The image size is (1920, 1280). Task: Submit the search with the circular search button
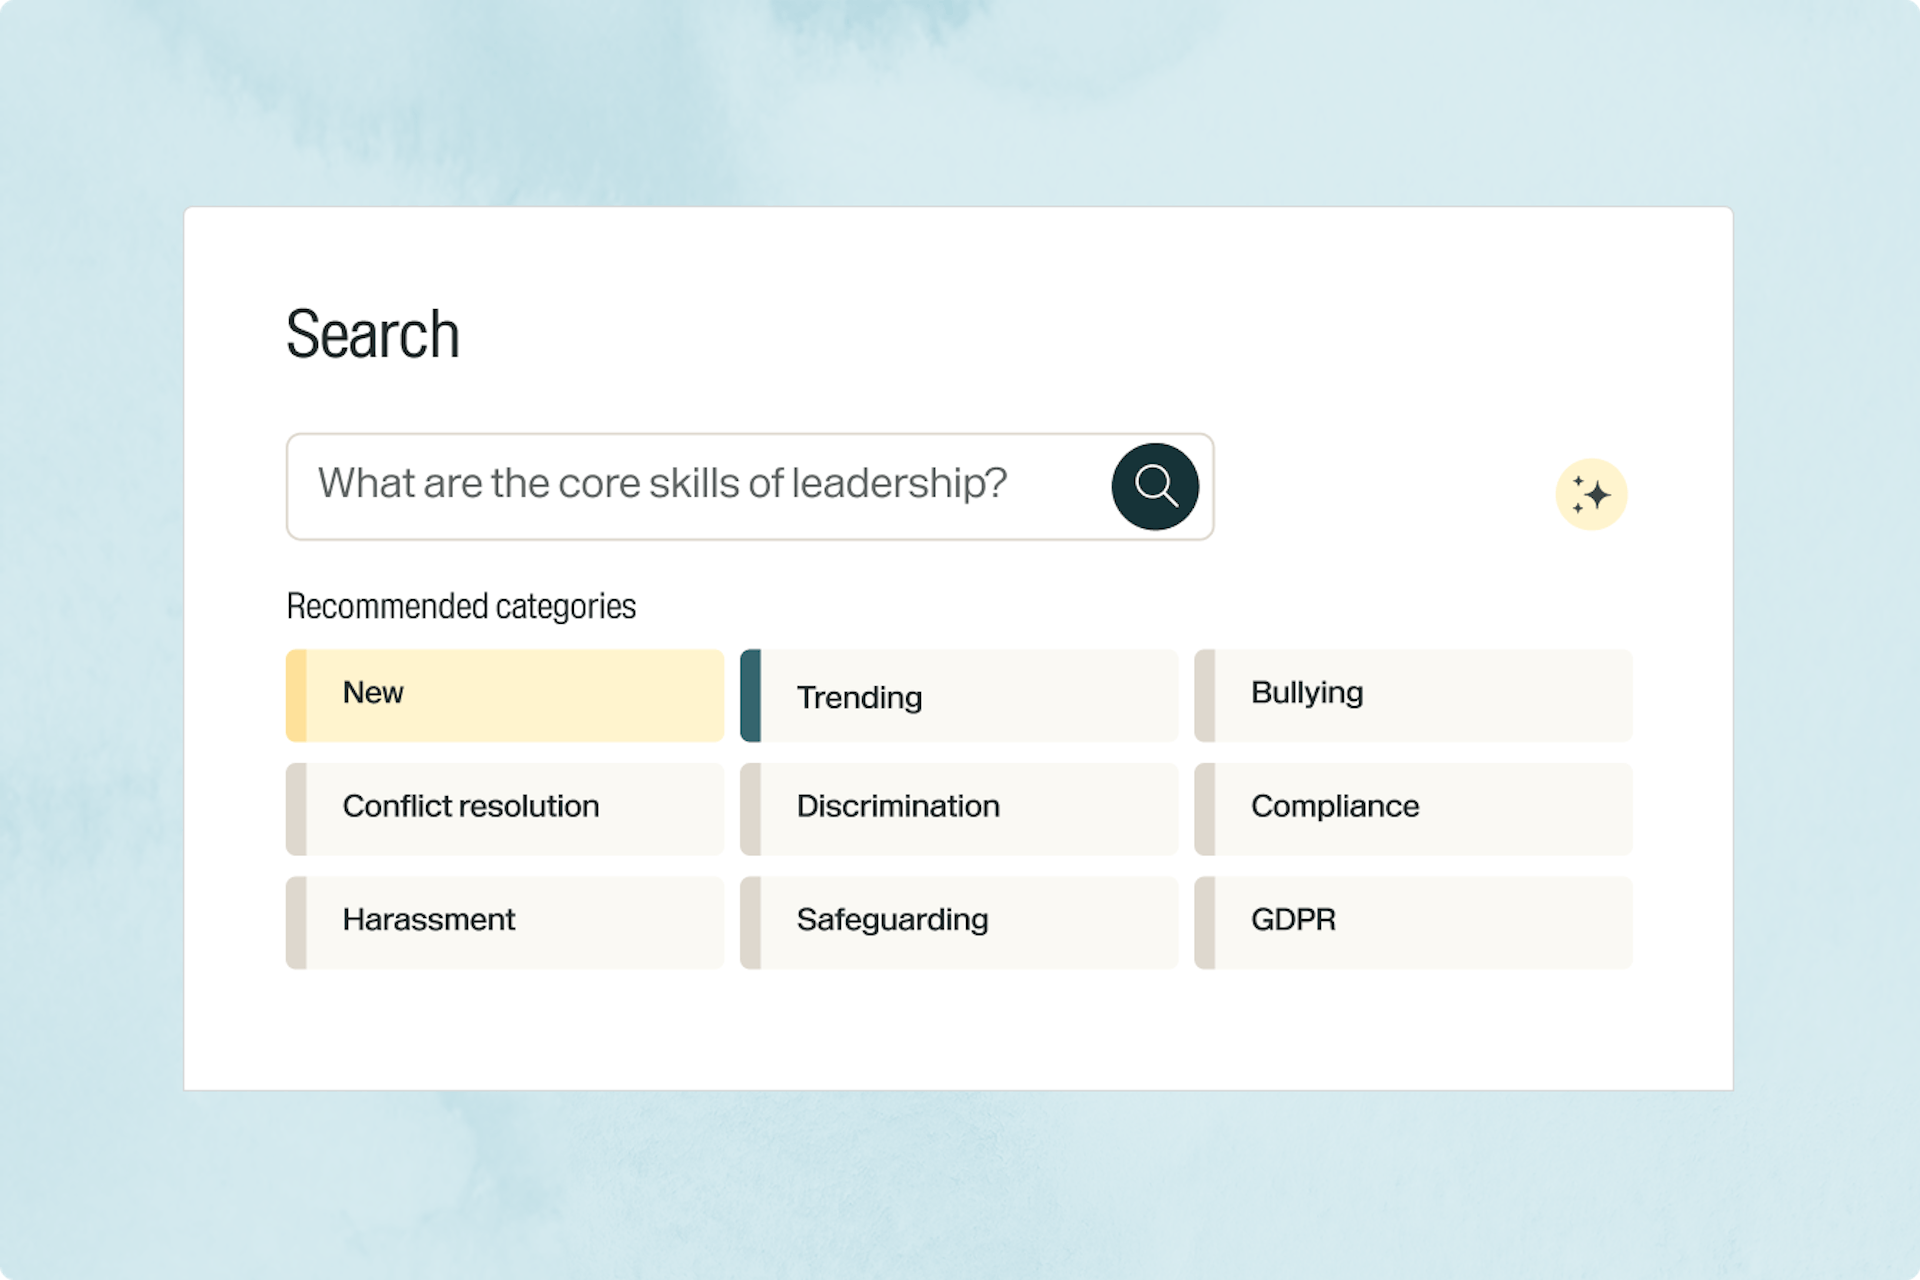(1156, 486)
